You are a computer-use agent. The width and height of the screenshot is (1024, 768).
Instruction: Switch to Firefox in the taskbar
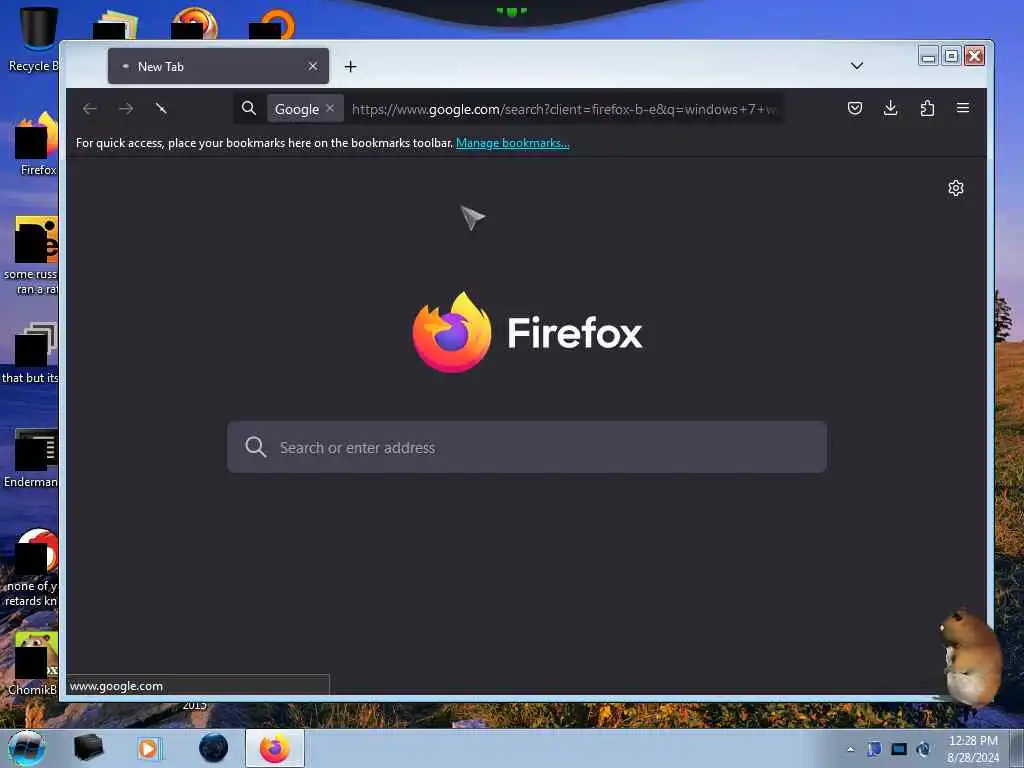point(274,748)
